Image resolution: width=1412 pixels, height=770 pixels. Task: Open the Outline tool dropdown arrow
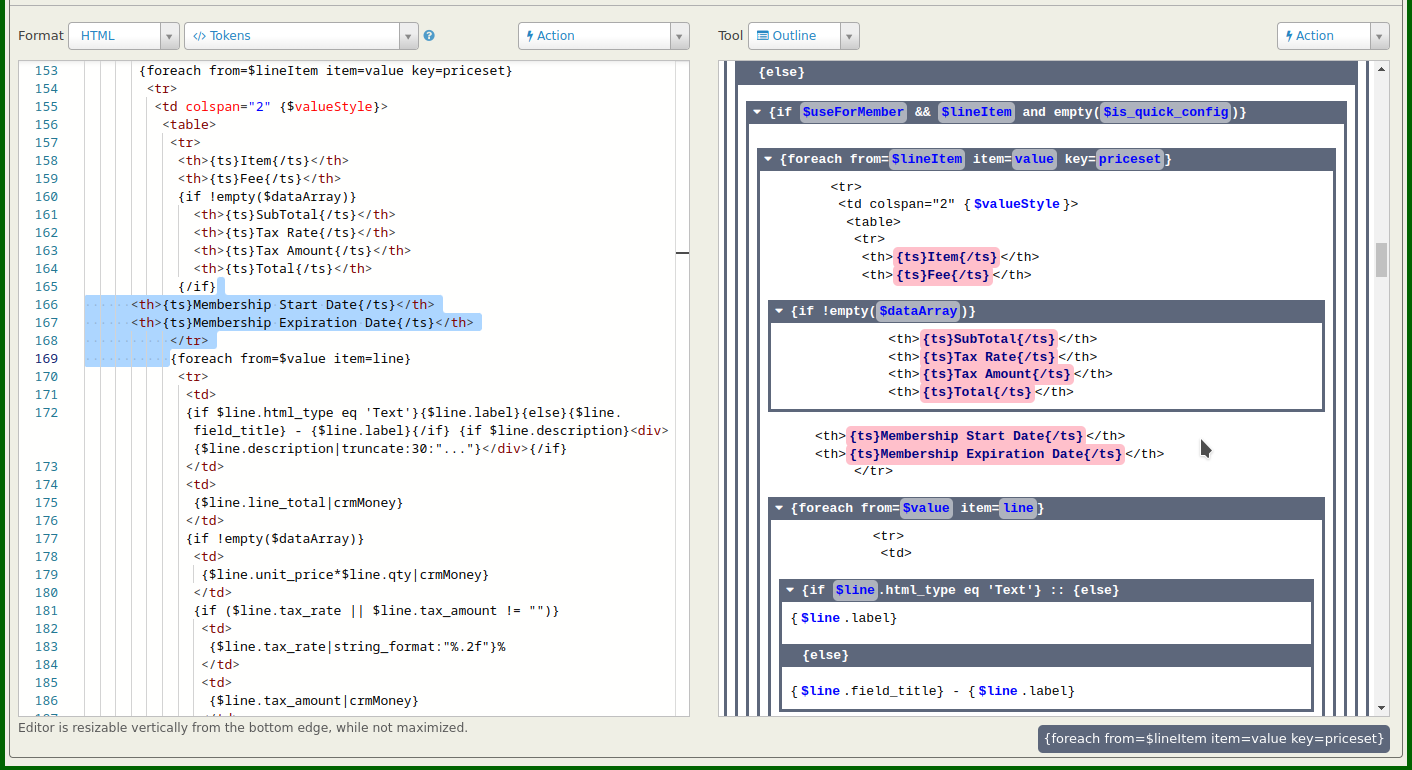click(x=849, y=36)
